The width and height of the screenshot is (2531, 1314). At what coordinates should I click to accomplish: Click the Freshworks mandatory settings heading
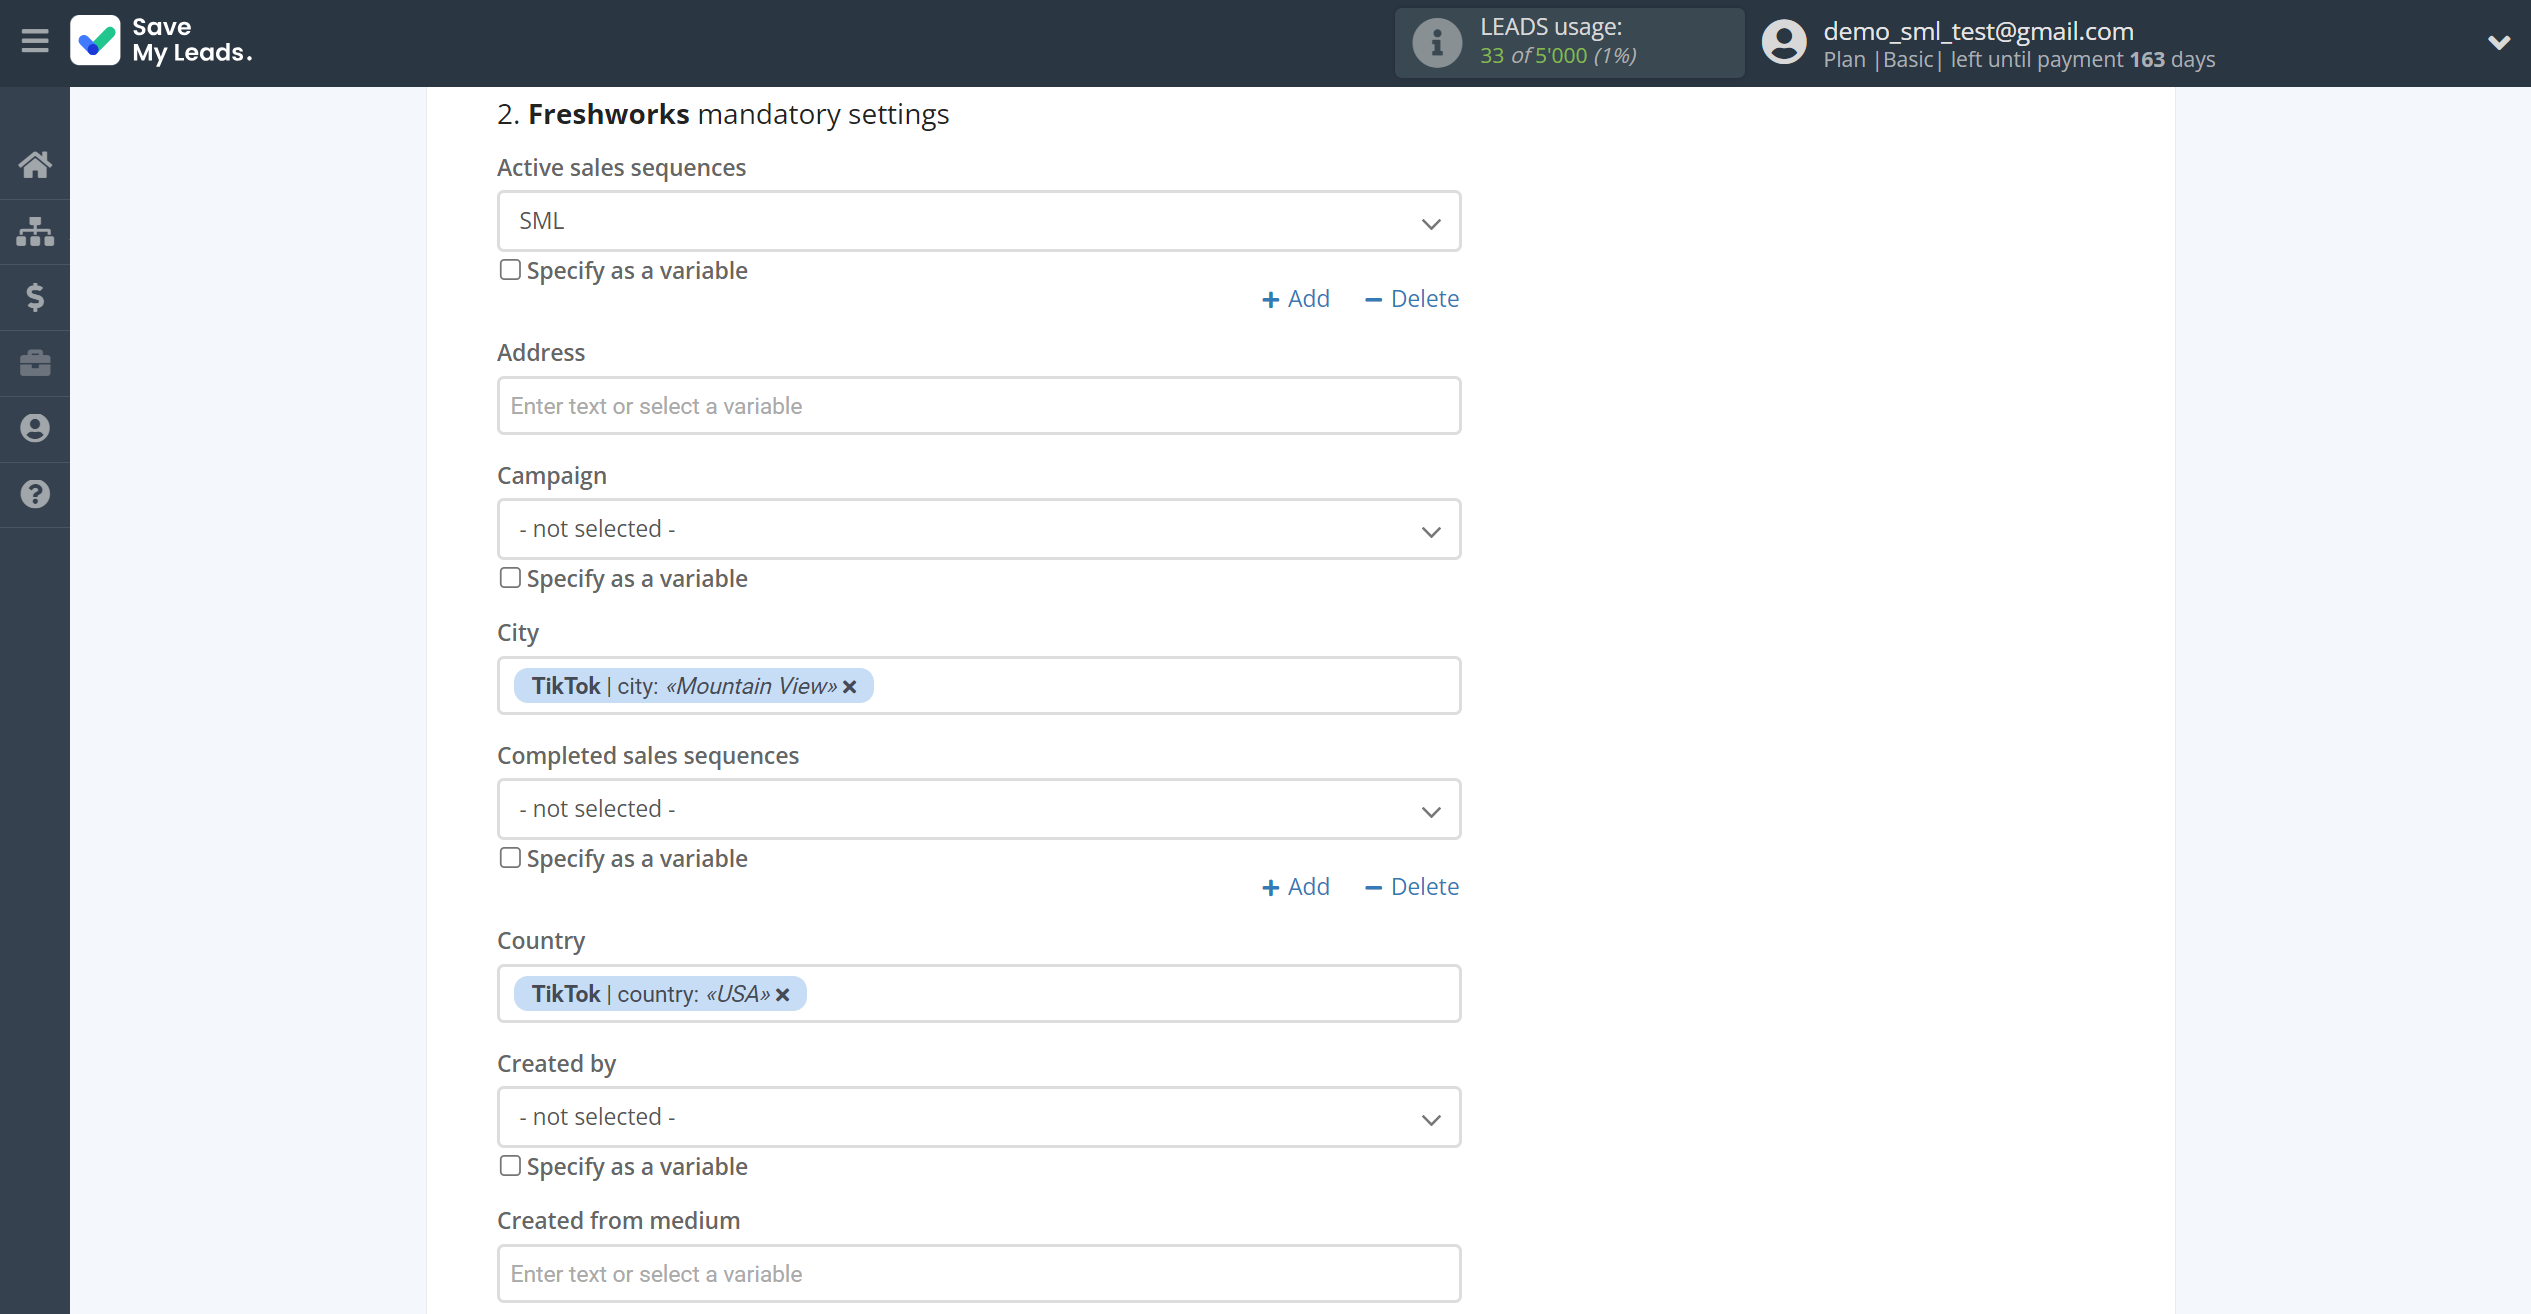723,115
